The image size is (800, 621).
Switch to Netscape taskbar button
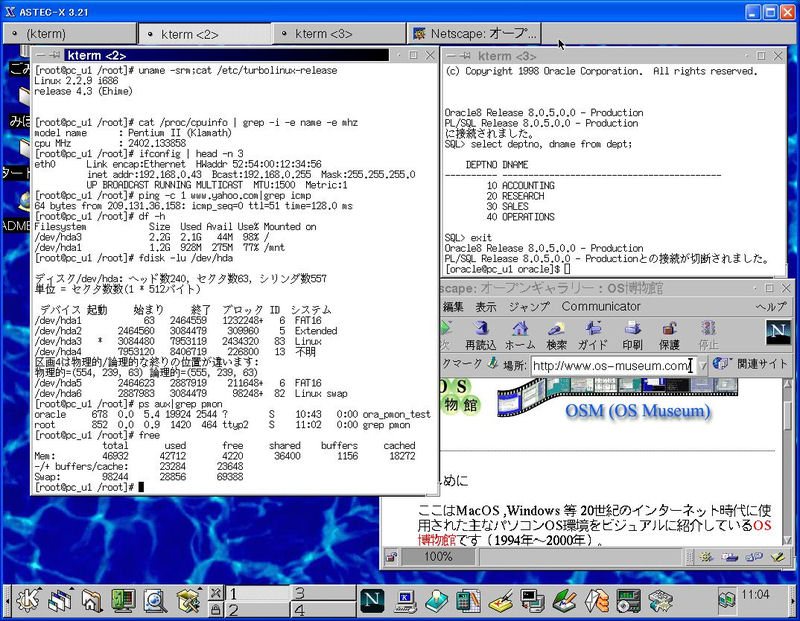[474, 34]
